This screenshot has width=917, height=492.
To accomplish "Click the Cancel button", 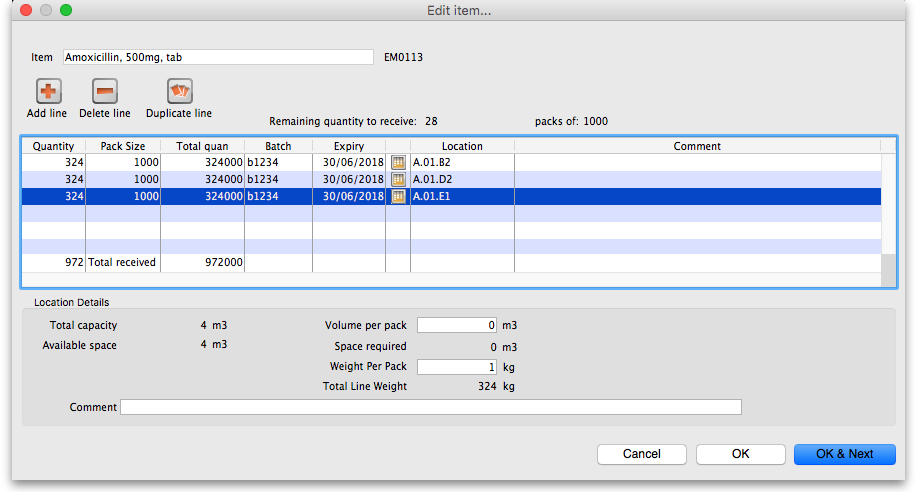I will tap(642, 454).
